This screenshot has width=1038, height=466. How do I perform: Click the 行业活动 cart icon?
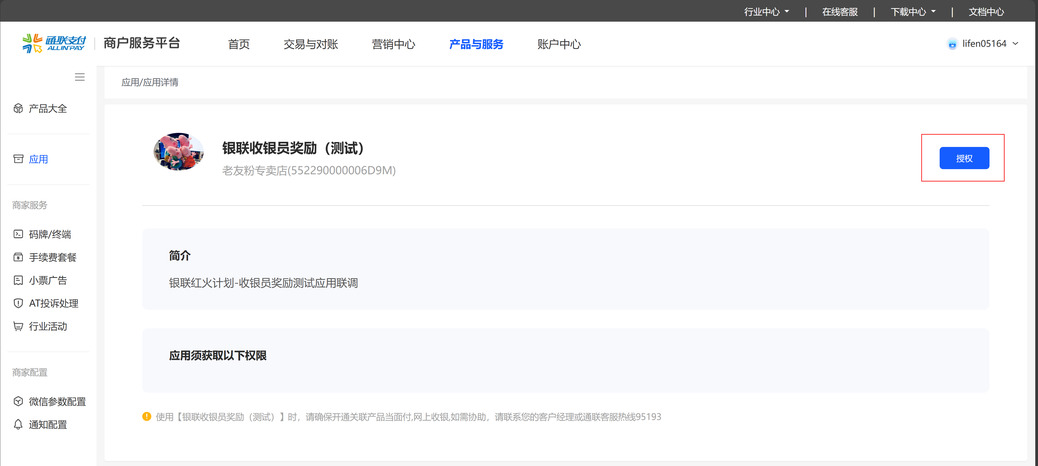coord(19,327)
